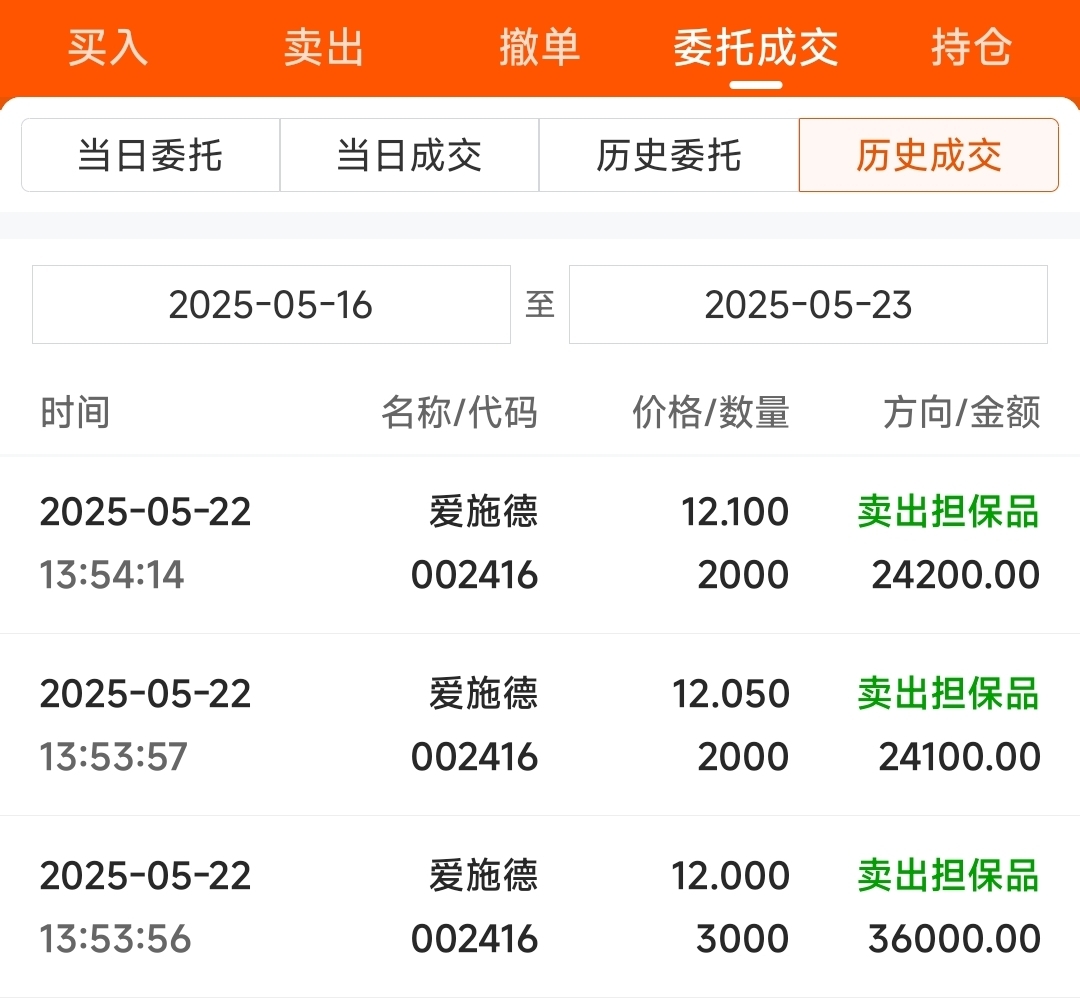Open the trade at 13:53:57
The width and height of the screenshot is (1080, 1006).
[540, 725]
